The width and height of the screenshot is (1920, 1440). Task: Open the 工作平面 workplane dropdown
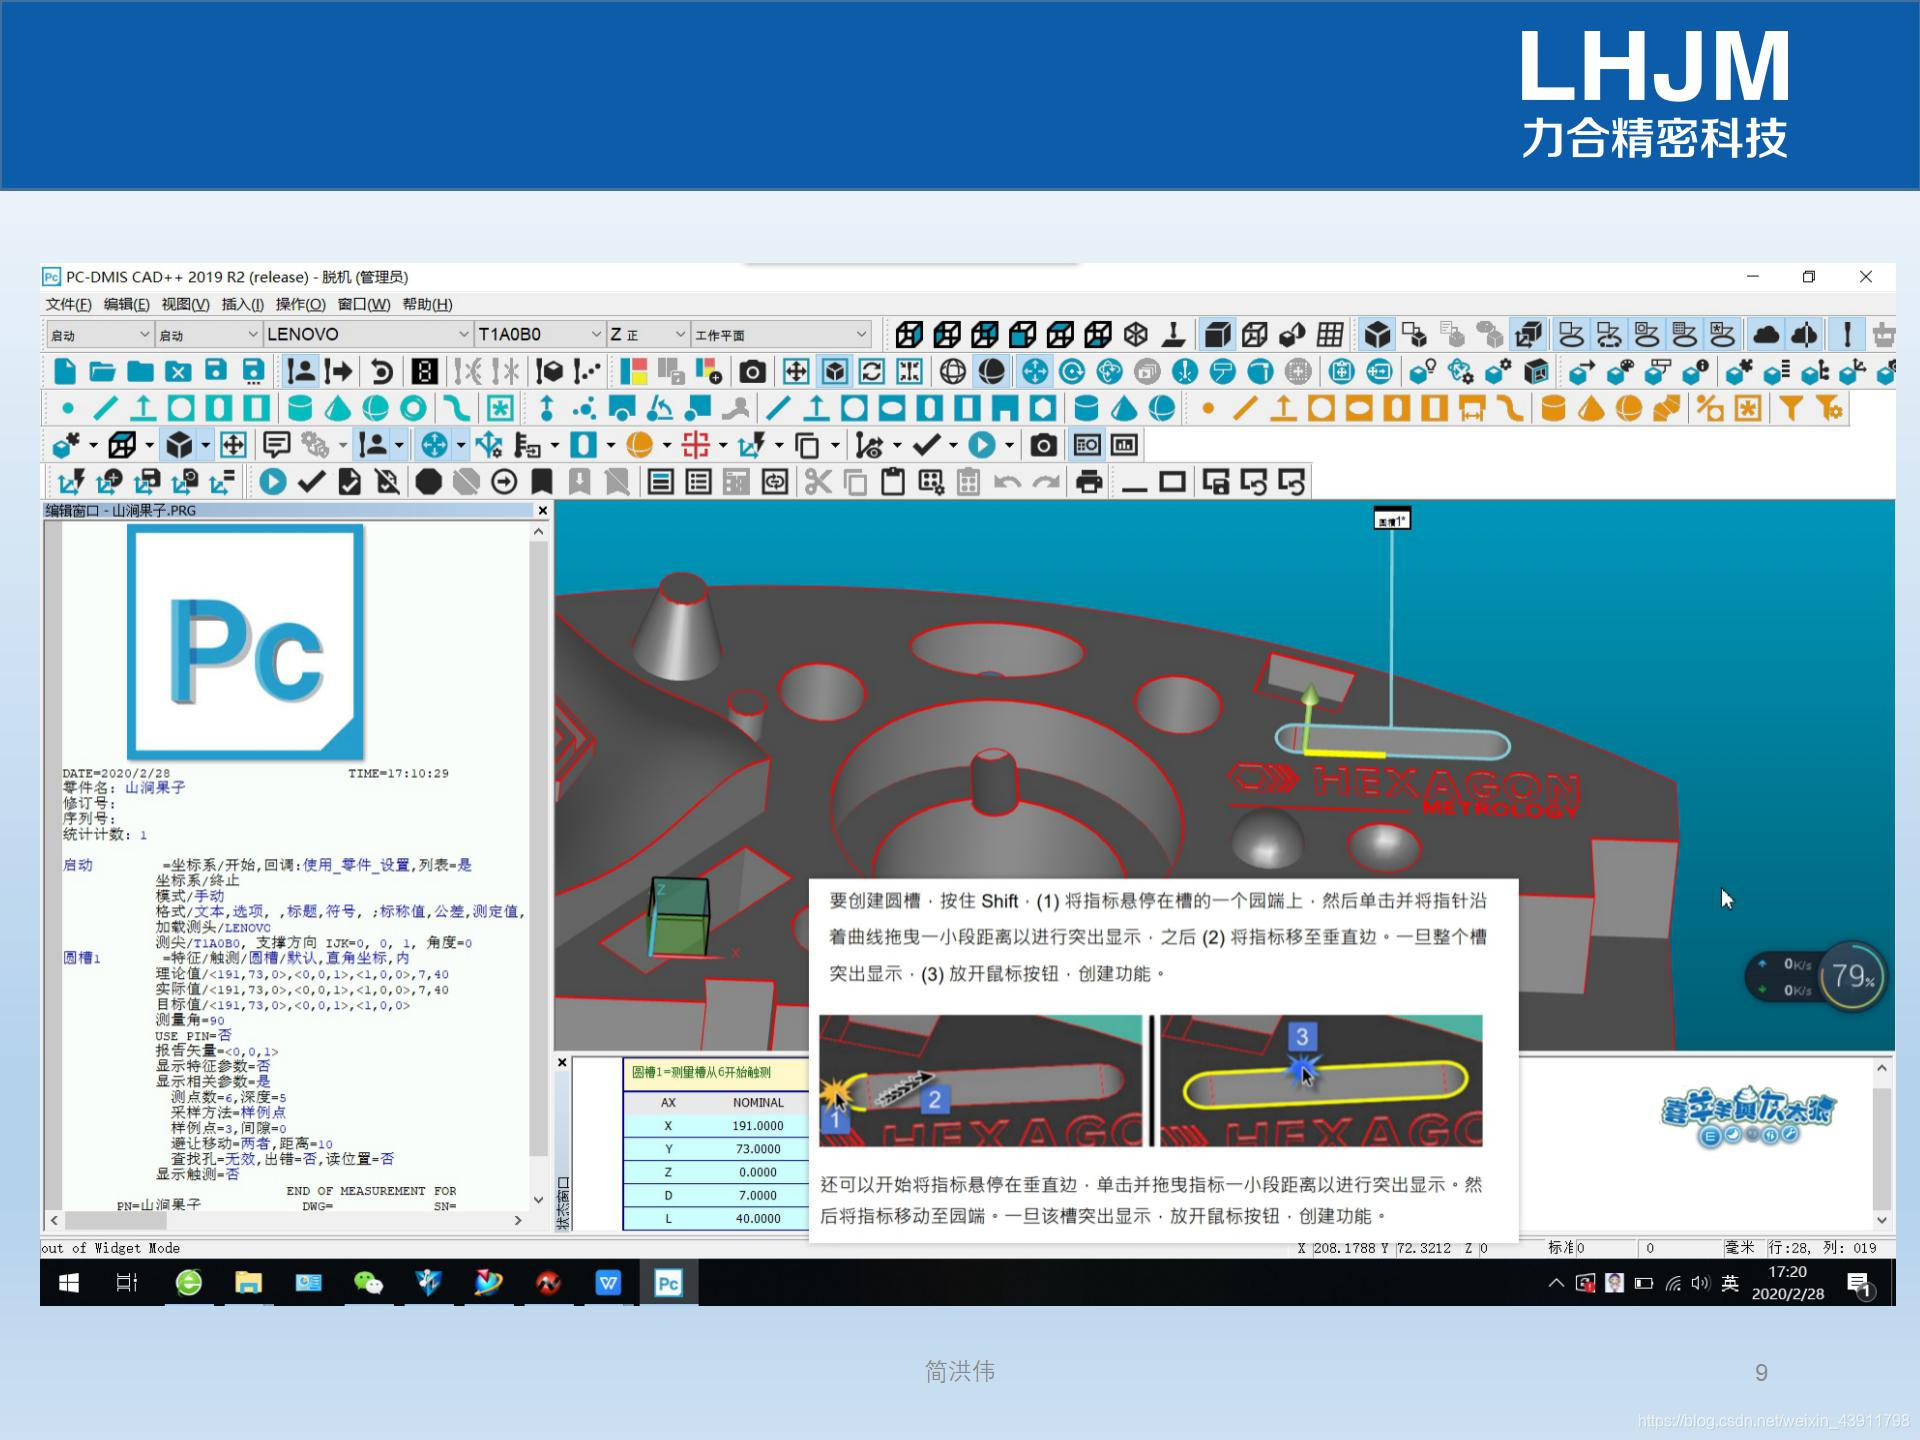(861, 334)
